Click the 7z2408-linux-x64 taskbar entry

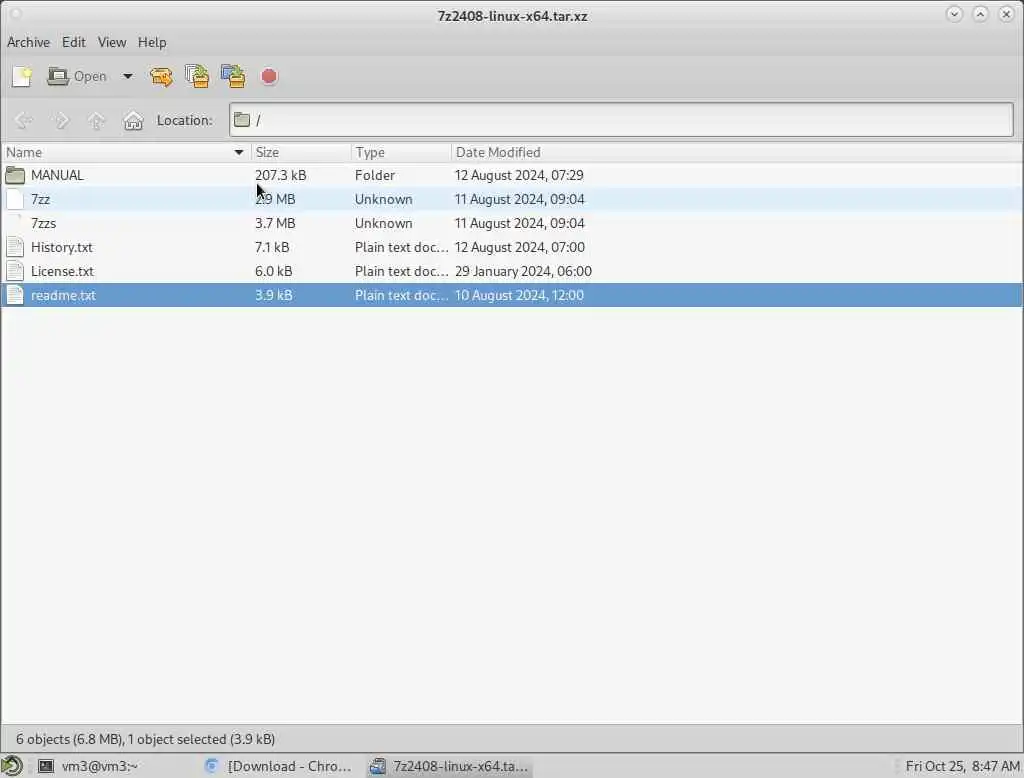click(449, 766)
